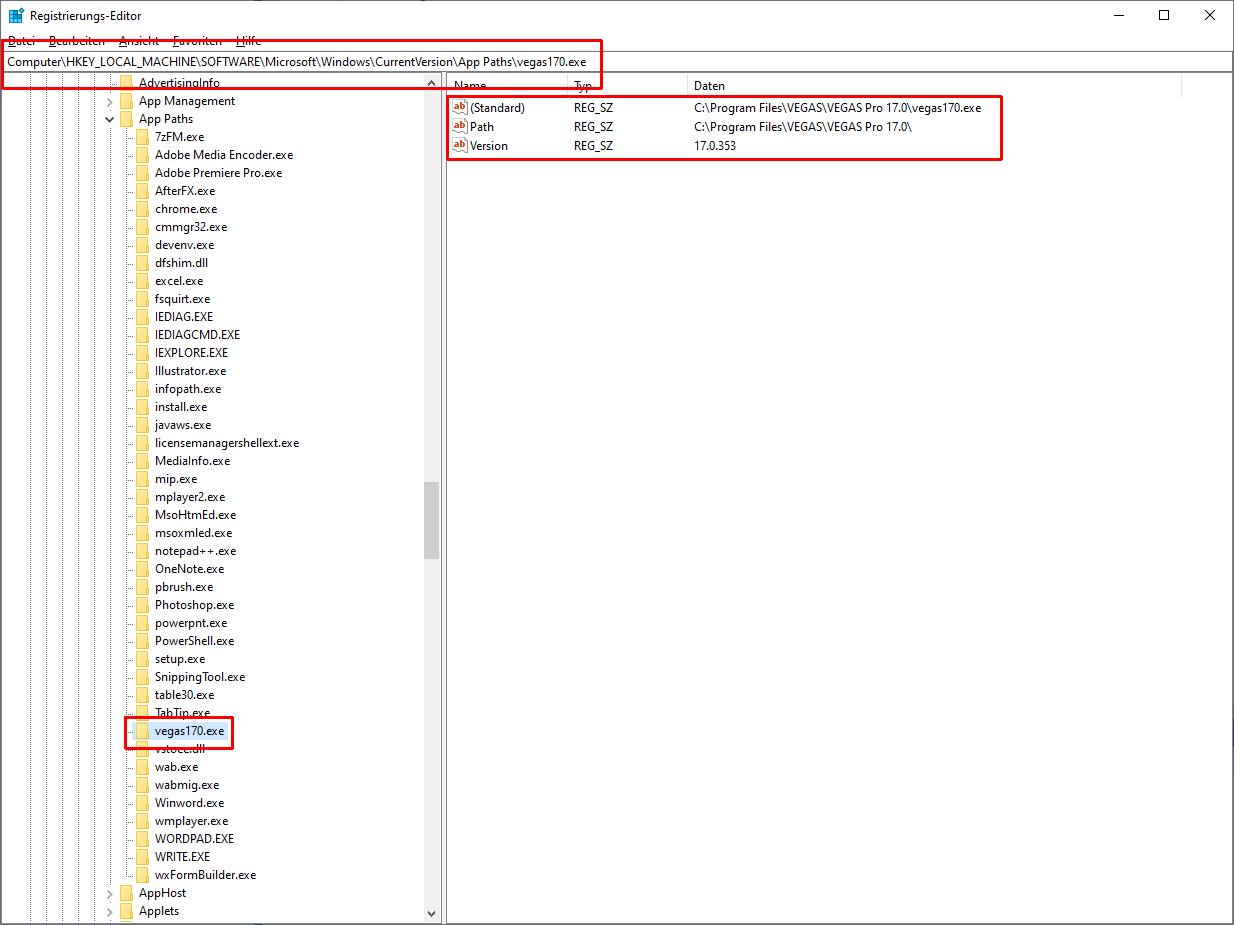The image size is (1234, 925).
Task: Click the Winword.exe folder icon
Action: tap(142, 803)
